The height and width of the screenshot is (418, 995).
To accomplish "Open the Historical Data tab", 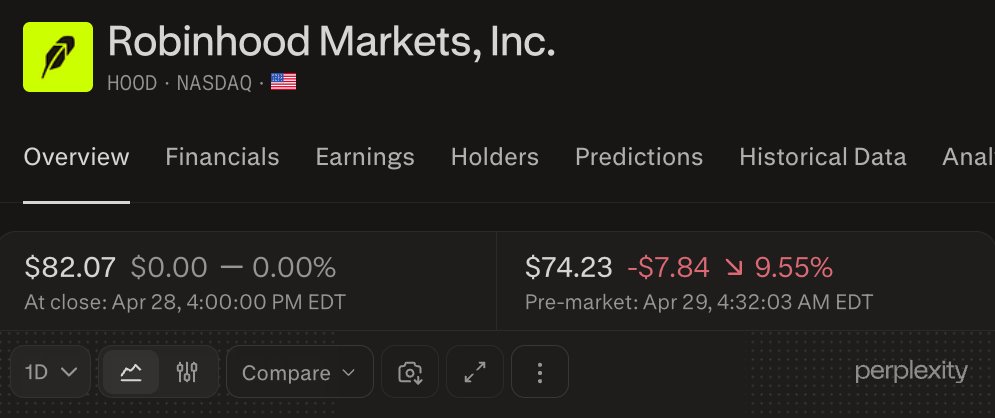I will [823, 157].
